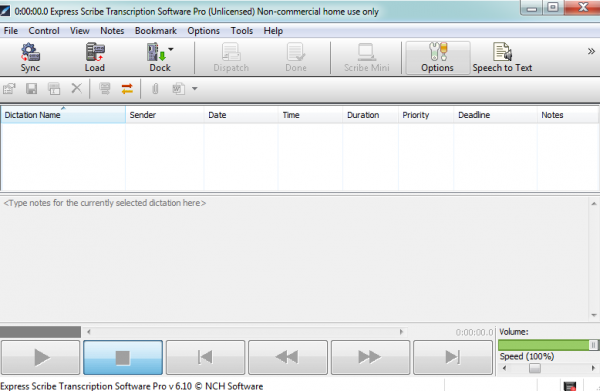Open the Bookmark menu
The height and width of the screenshot is (391, 600).
(156, 31)
